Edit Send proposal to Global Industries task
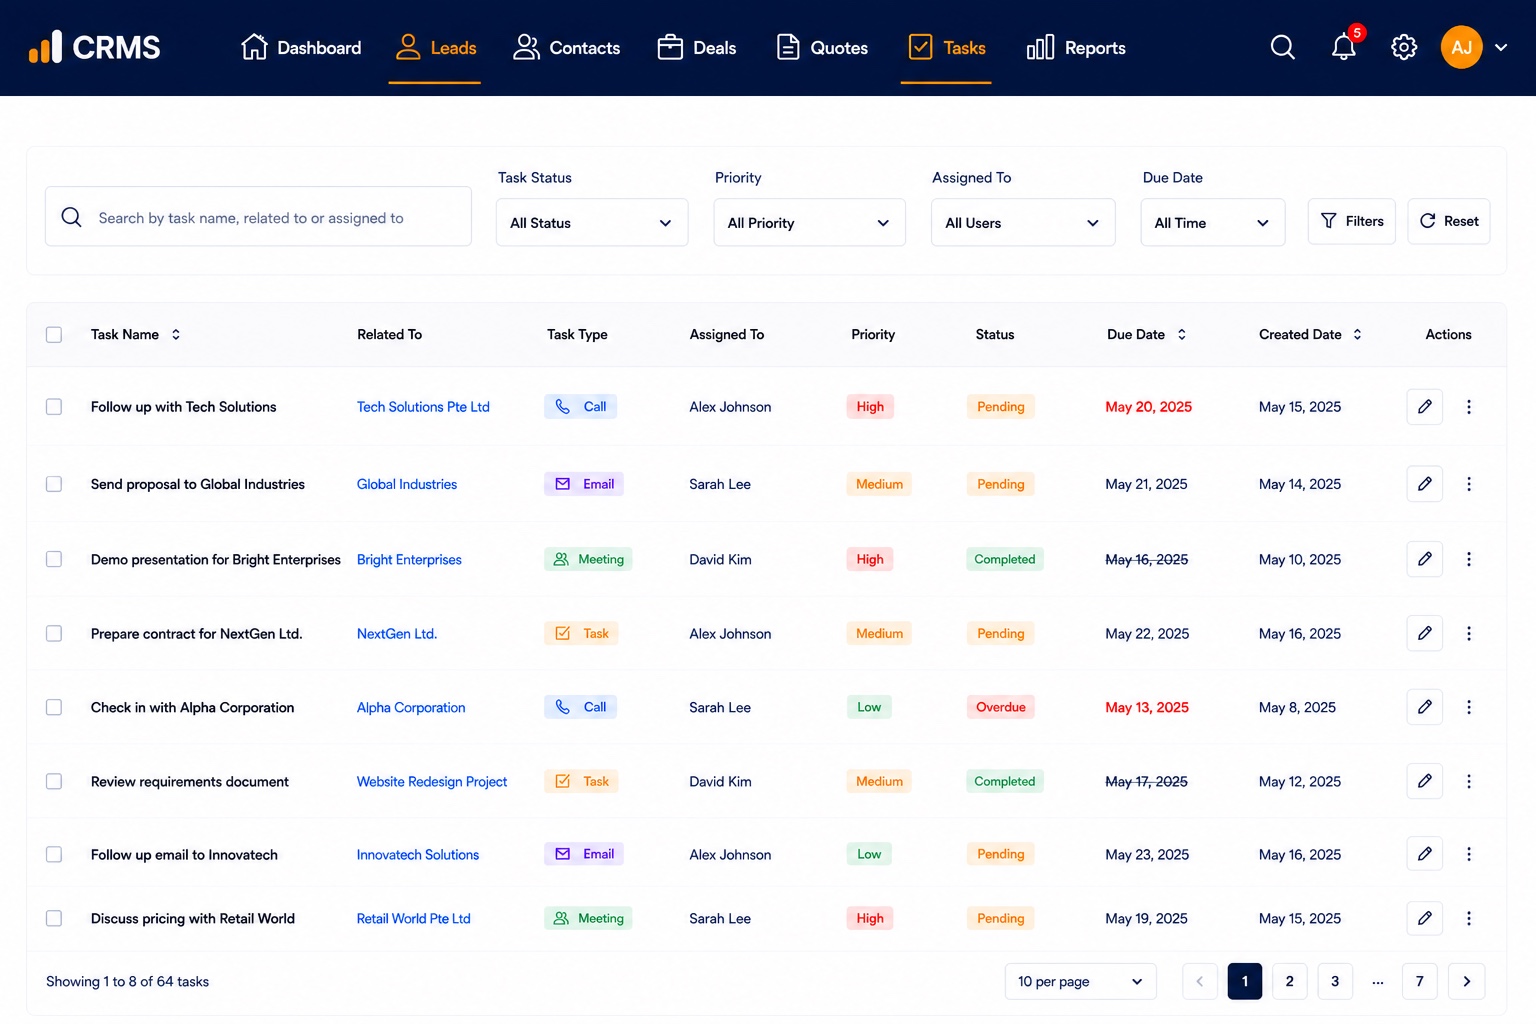Screen dimensions: 1536x1024 click(x=1424, y=484)
